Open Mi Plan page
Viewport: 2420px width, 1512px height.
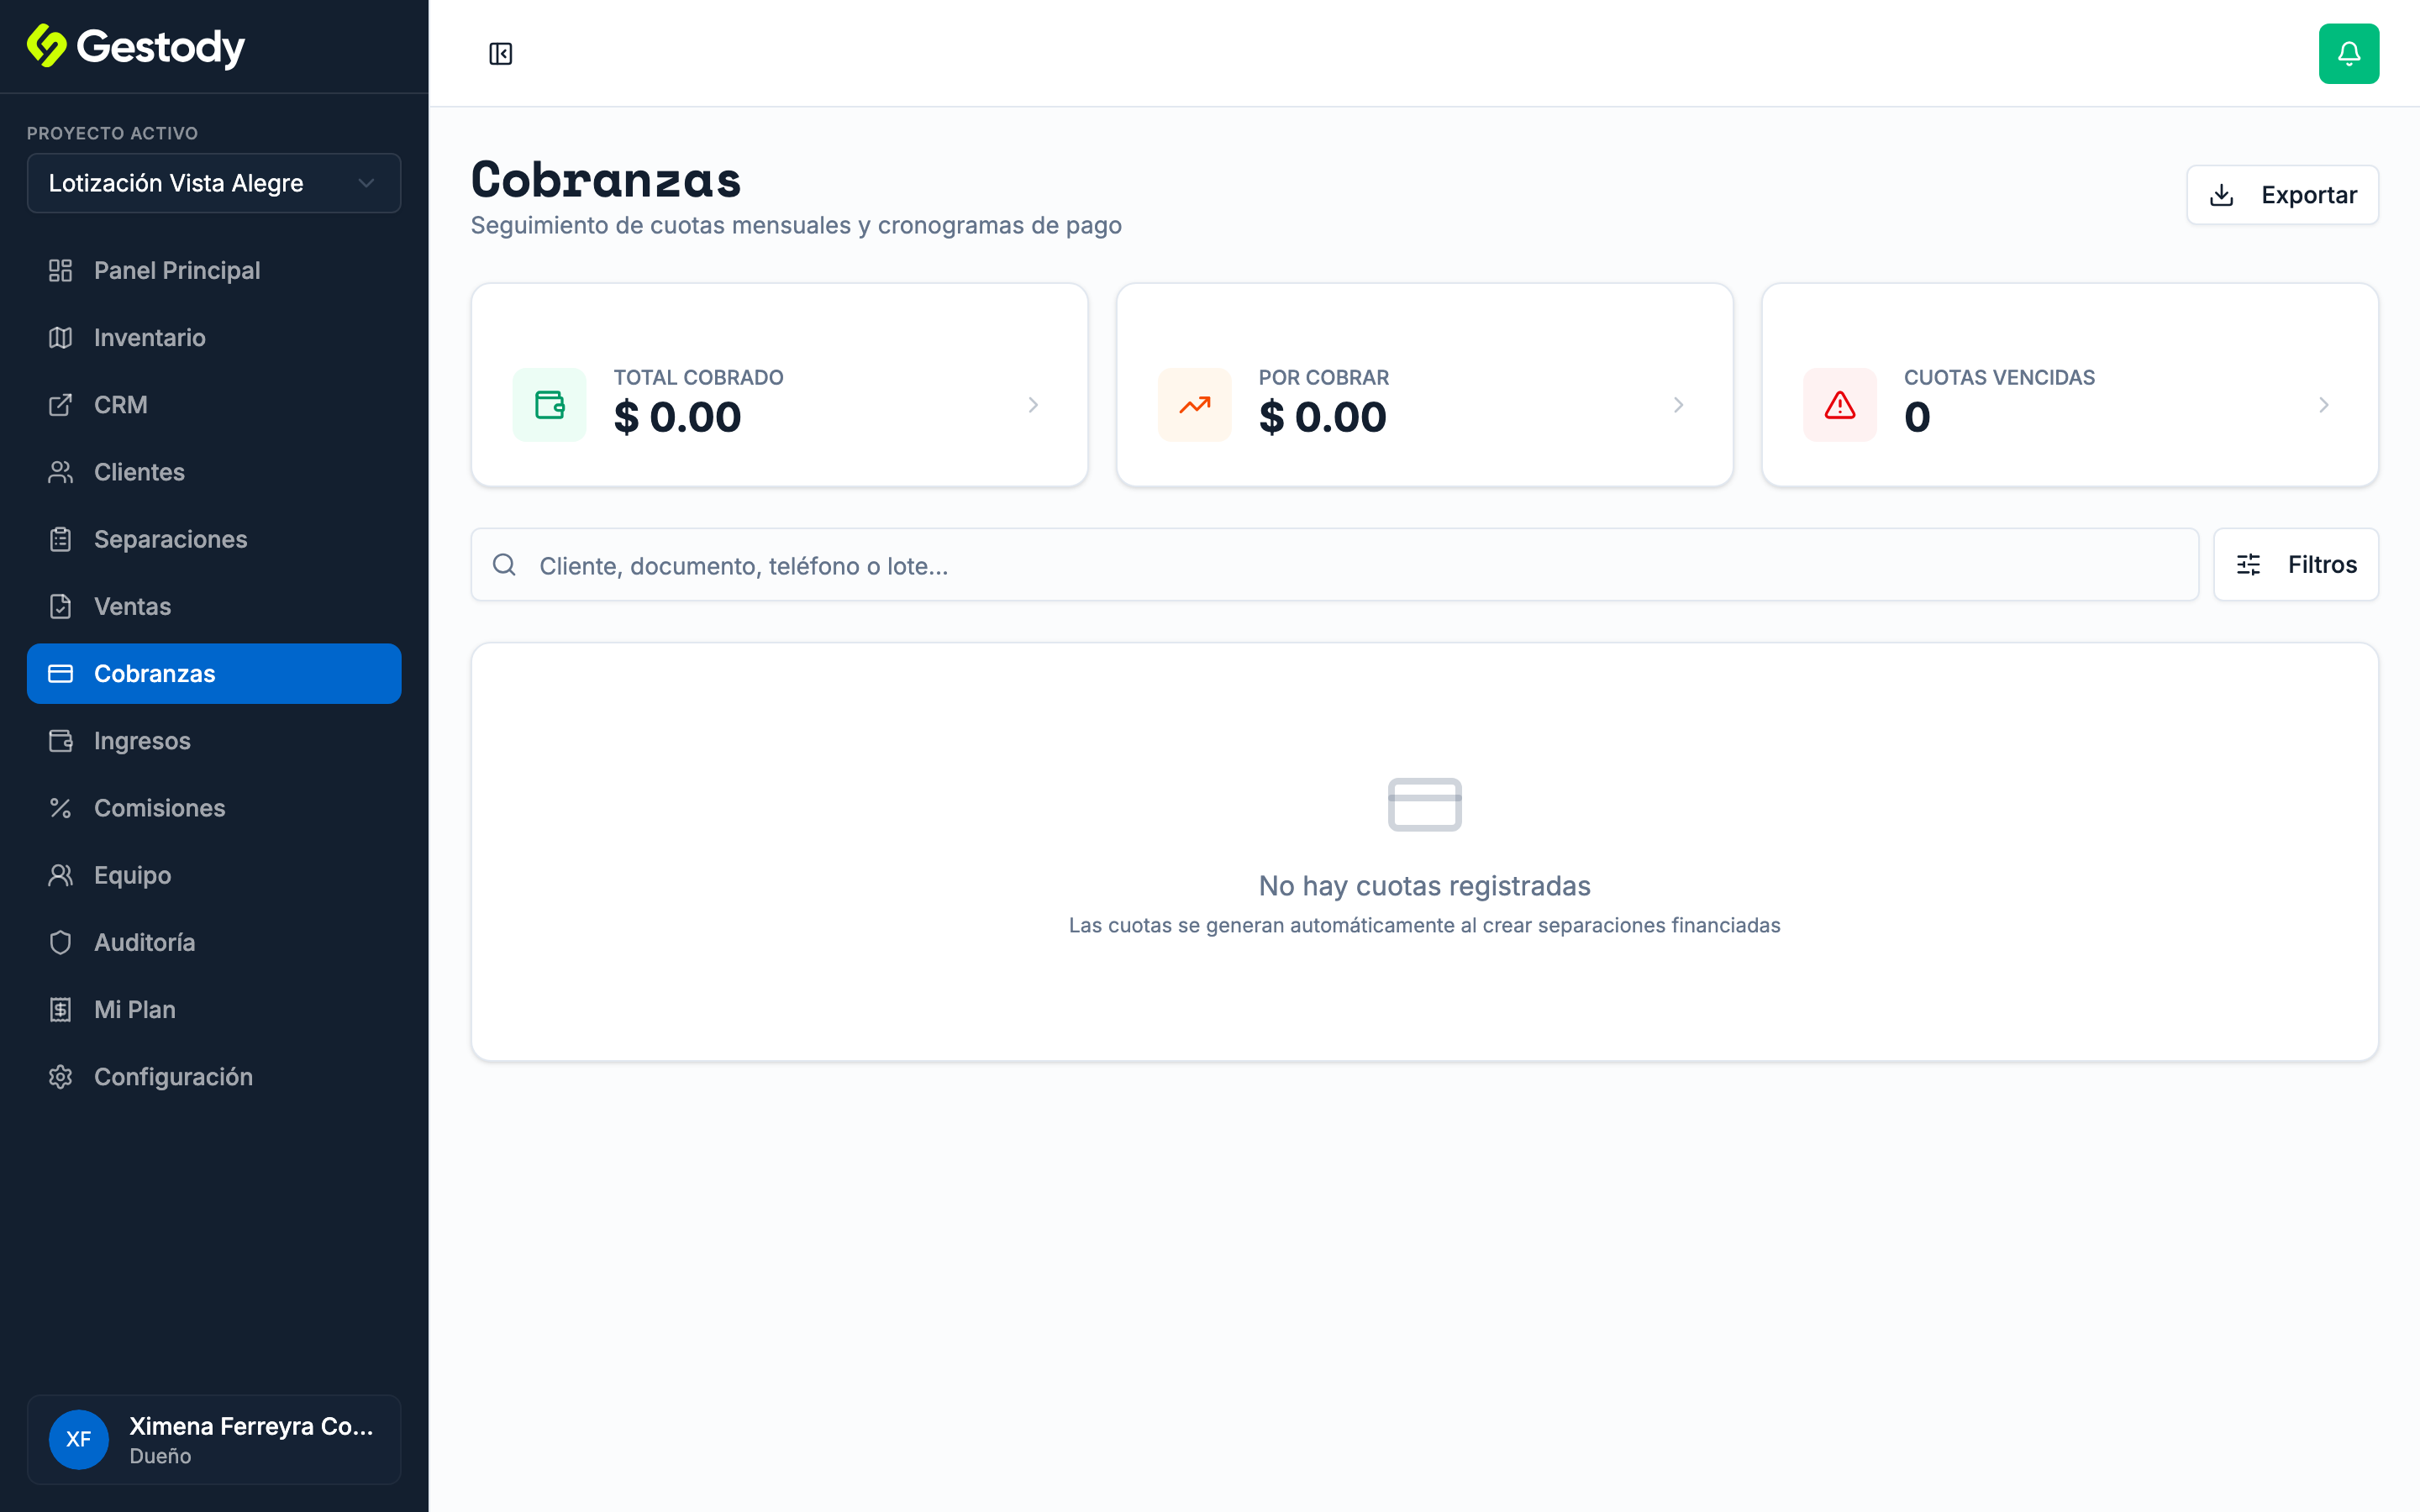(x=214, y=1010)
